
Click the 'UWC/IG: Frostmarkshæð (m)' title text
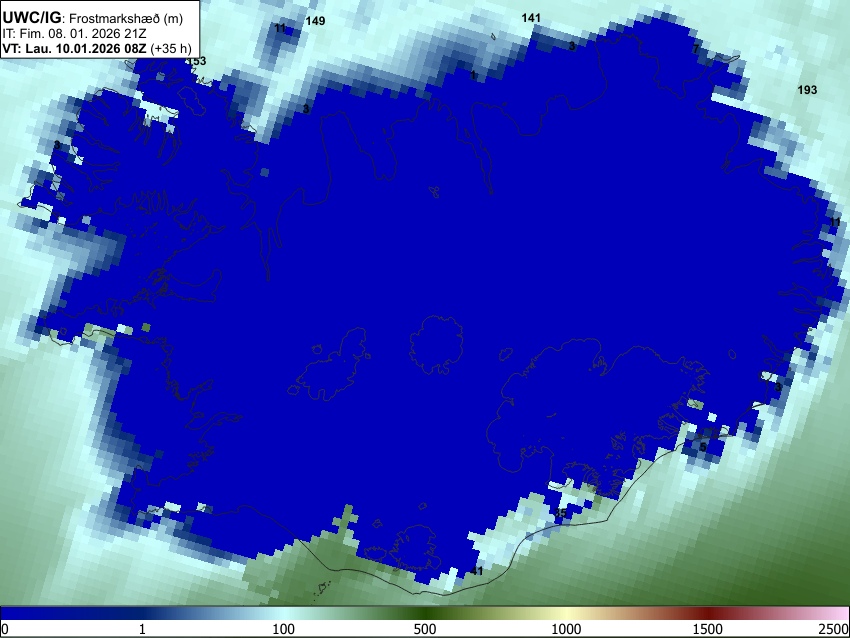click(x=93, y=18)
